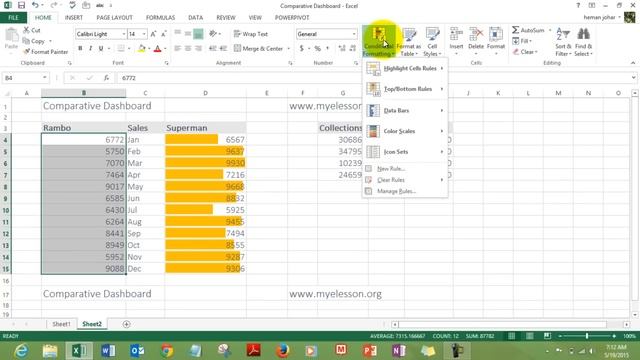Choose Manage Rules menu entry

405,191
